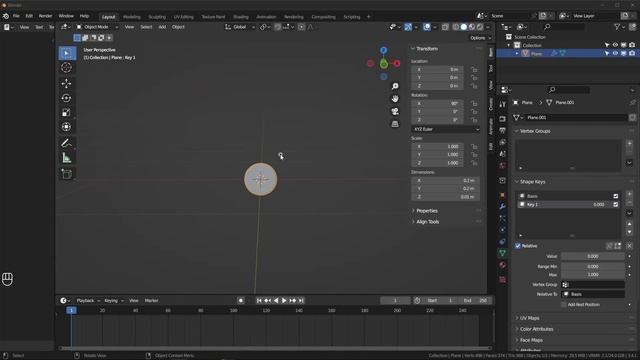The image size is (640, 360).
Task: Open shape key specials dropdown arrow
Action: click(629, 213)
